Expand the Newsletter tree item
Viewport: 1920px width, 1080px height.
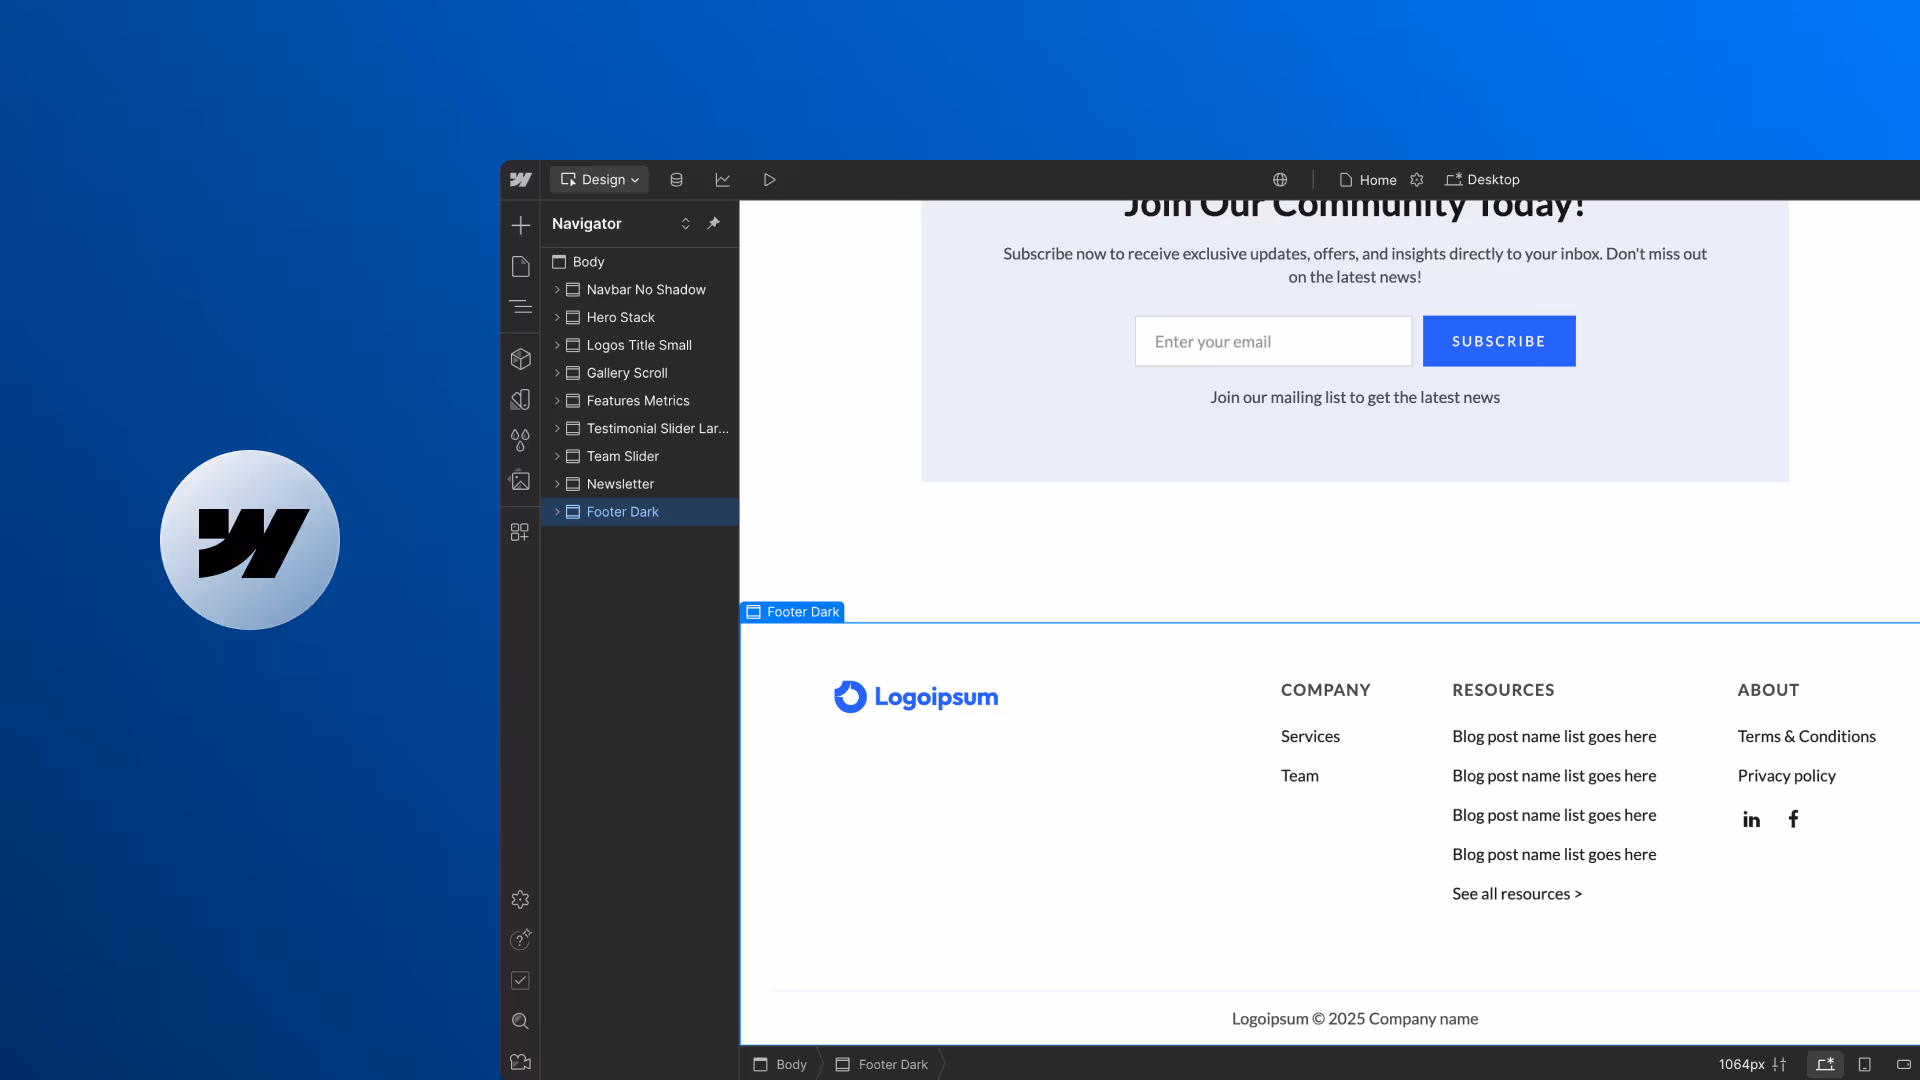(x=557, y=484)
